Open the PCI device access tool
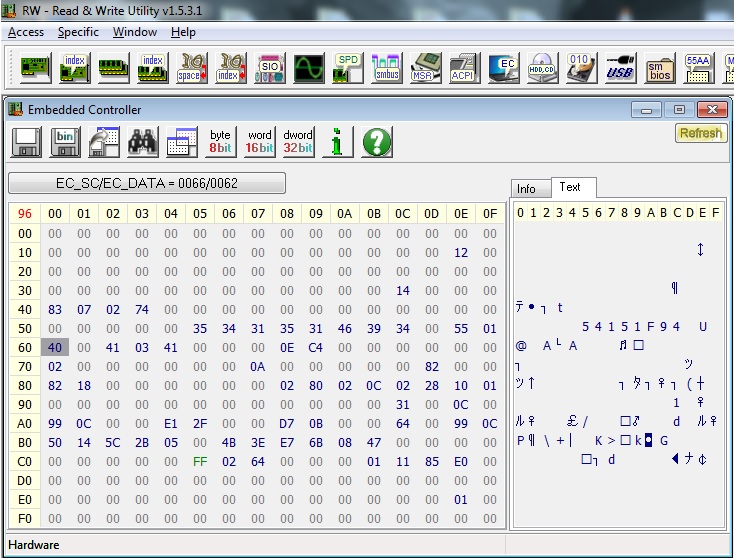Image resolution: width=734 pixels, height=558 pixels. [36, 68]
